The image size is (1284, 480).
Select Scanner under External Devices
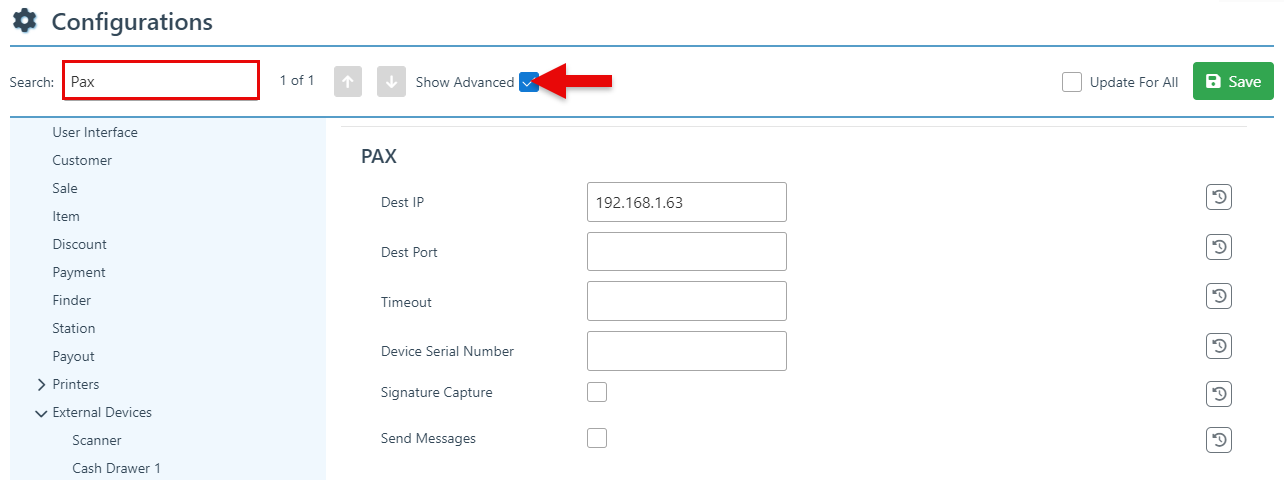[x=97, y=440]
